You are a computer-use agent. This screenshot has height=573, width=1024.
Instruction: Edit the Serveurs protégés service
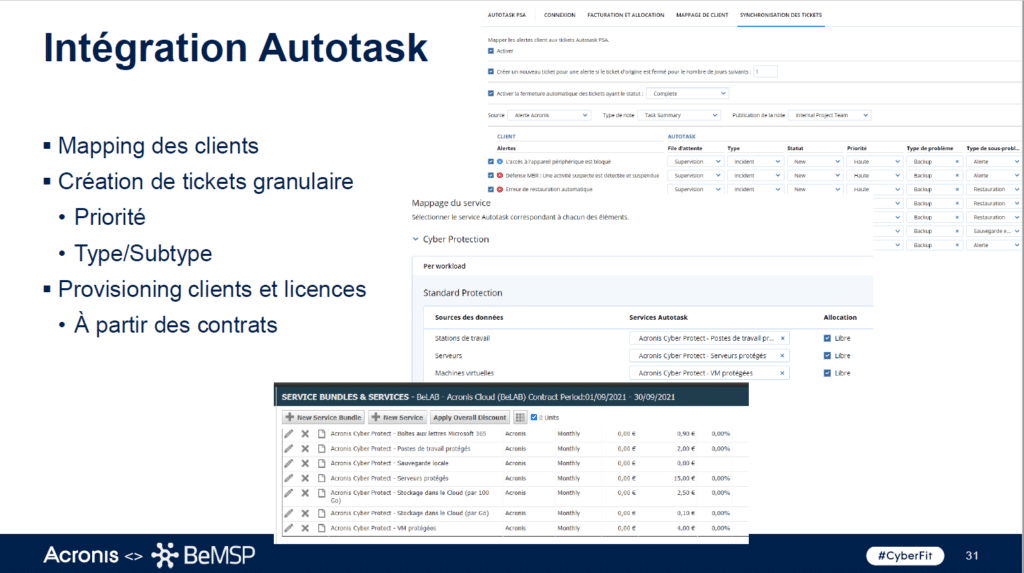(x=289, y=478)
